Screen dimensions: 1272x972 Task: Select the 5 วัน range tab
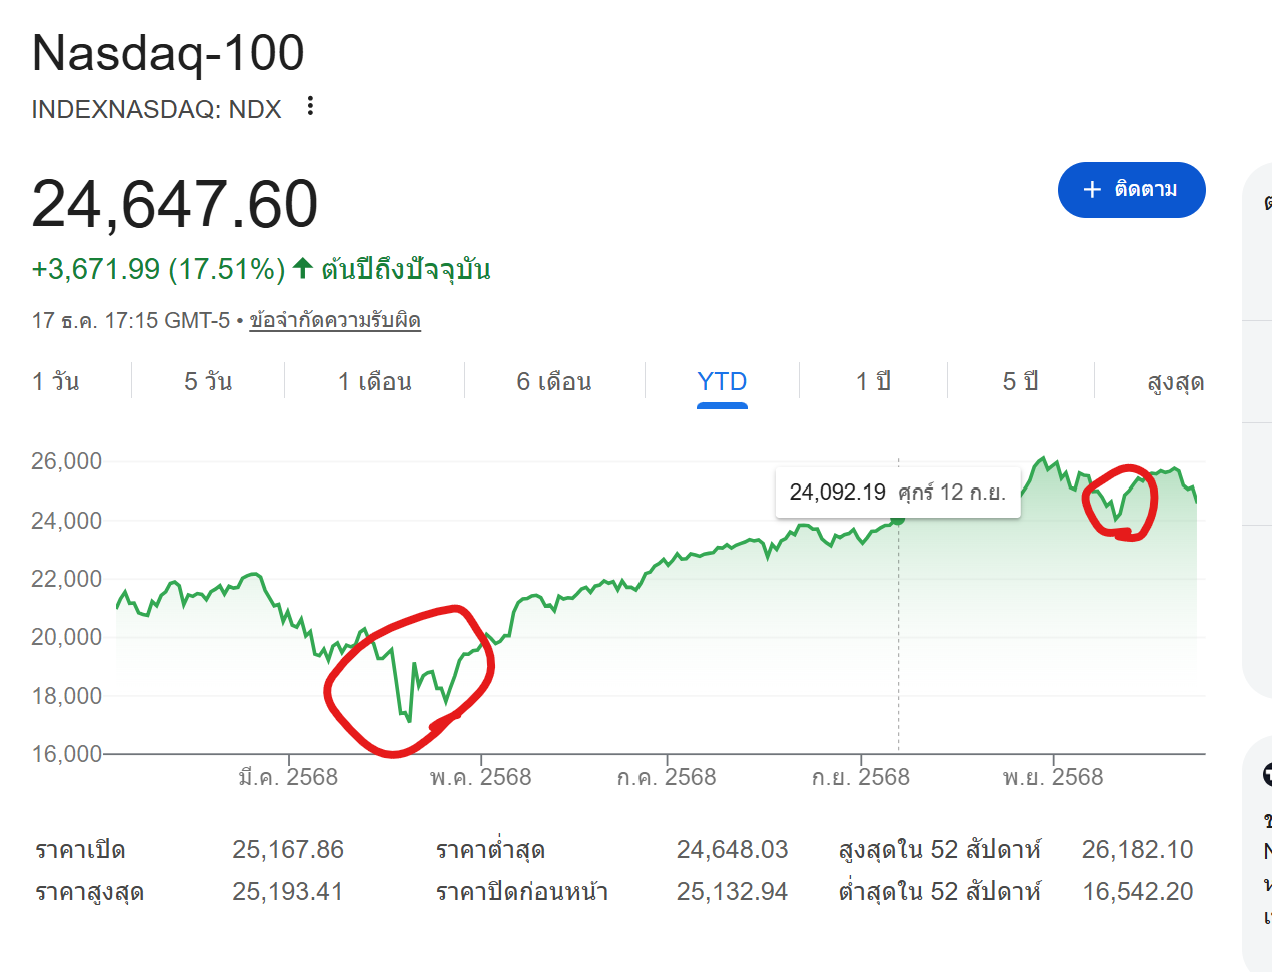[x=208, y=381]
